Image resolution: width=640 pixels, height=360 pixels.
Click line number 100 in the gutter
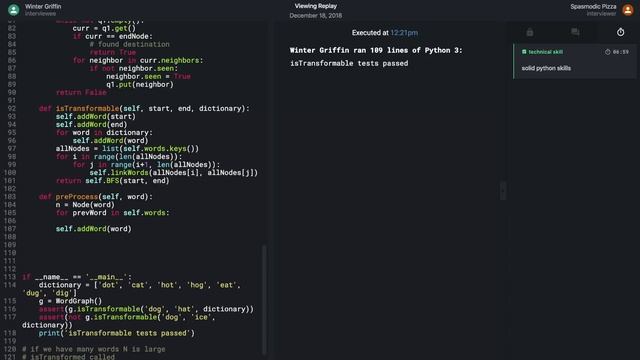10,173
